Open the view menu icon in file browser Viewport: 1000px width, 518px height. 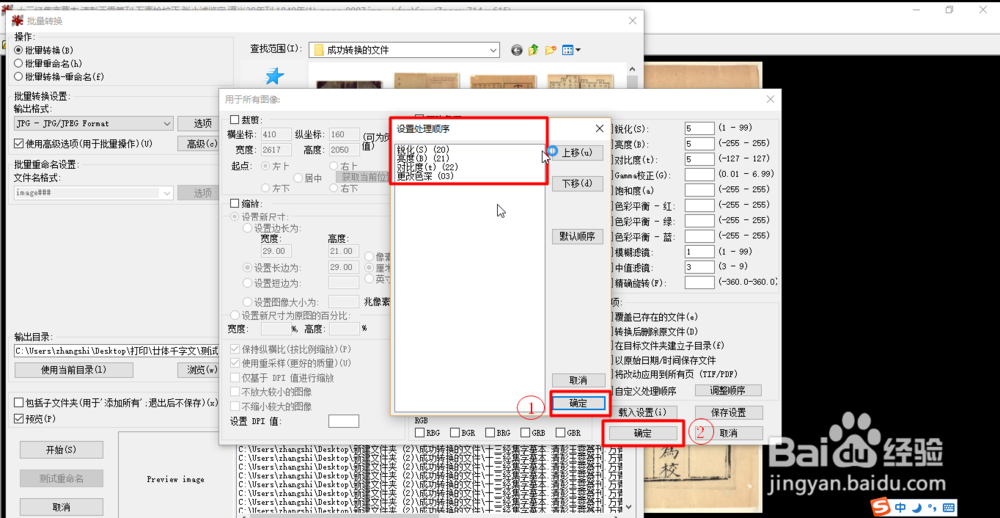coord(571,50)
